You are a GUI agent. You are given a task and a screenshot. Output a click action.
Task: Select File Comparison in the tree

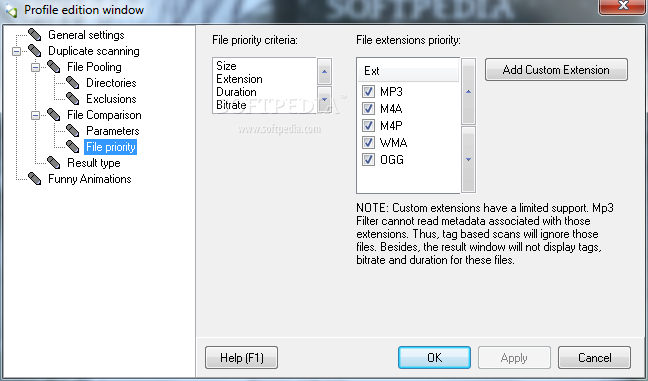(x=104, y=115)
